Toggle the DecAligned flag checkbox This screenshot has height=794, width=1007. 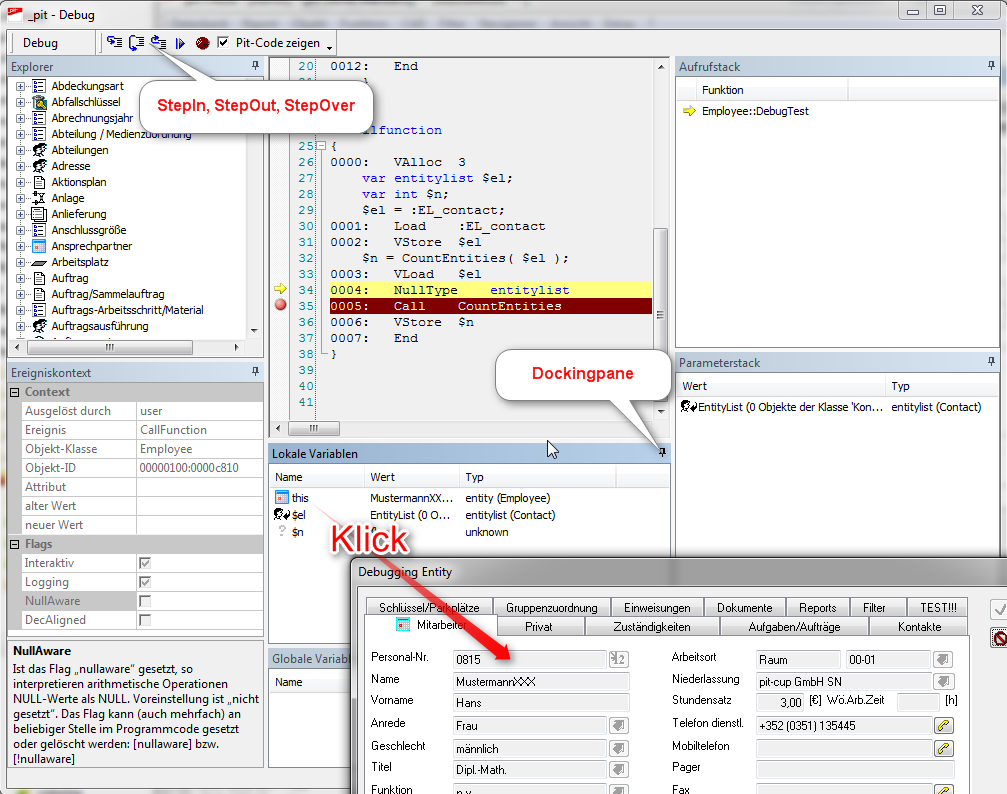point(145,620)
